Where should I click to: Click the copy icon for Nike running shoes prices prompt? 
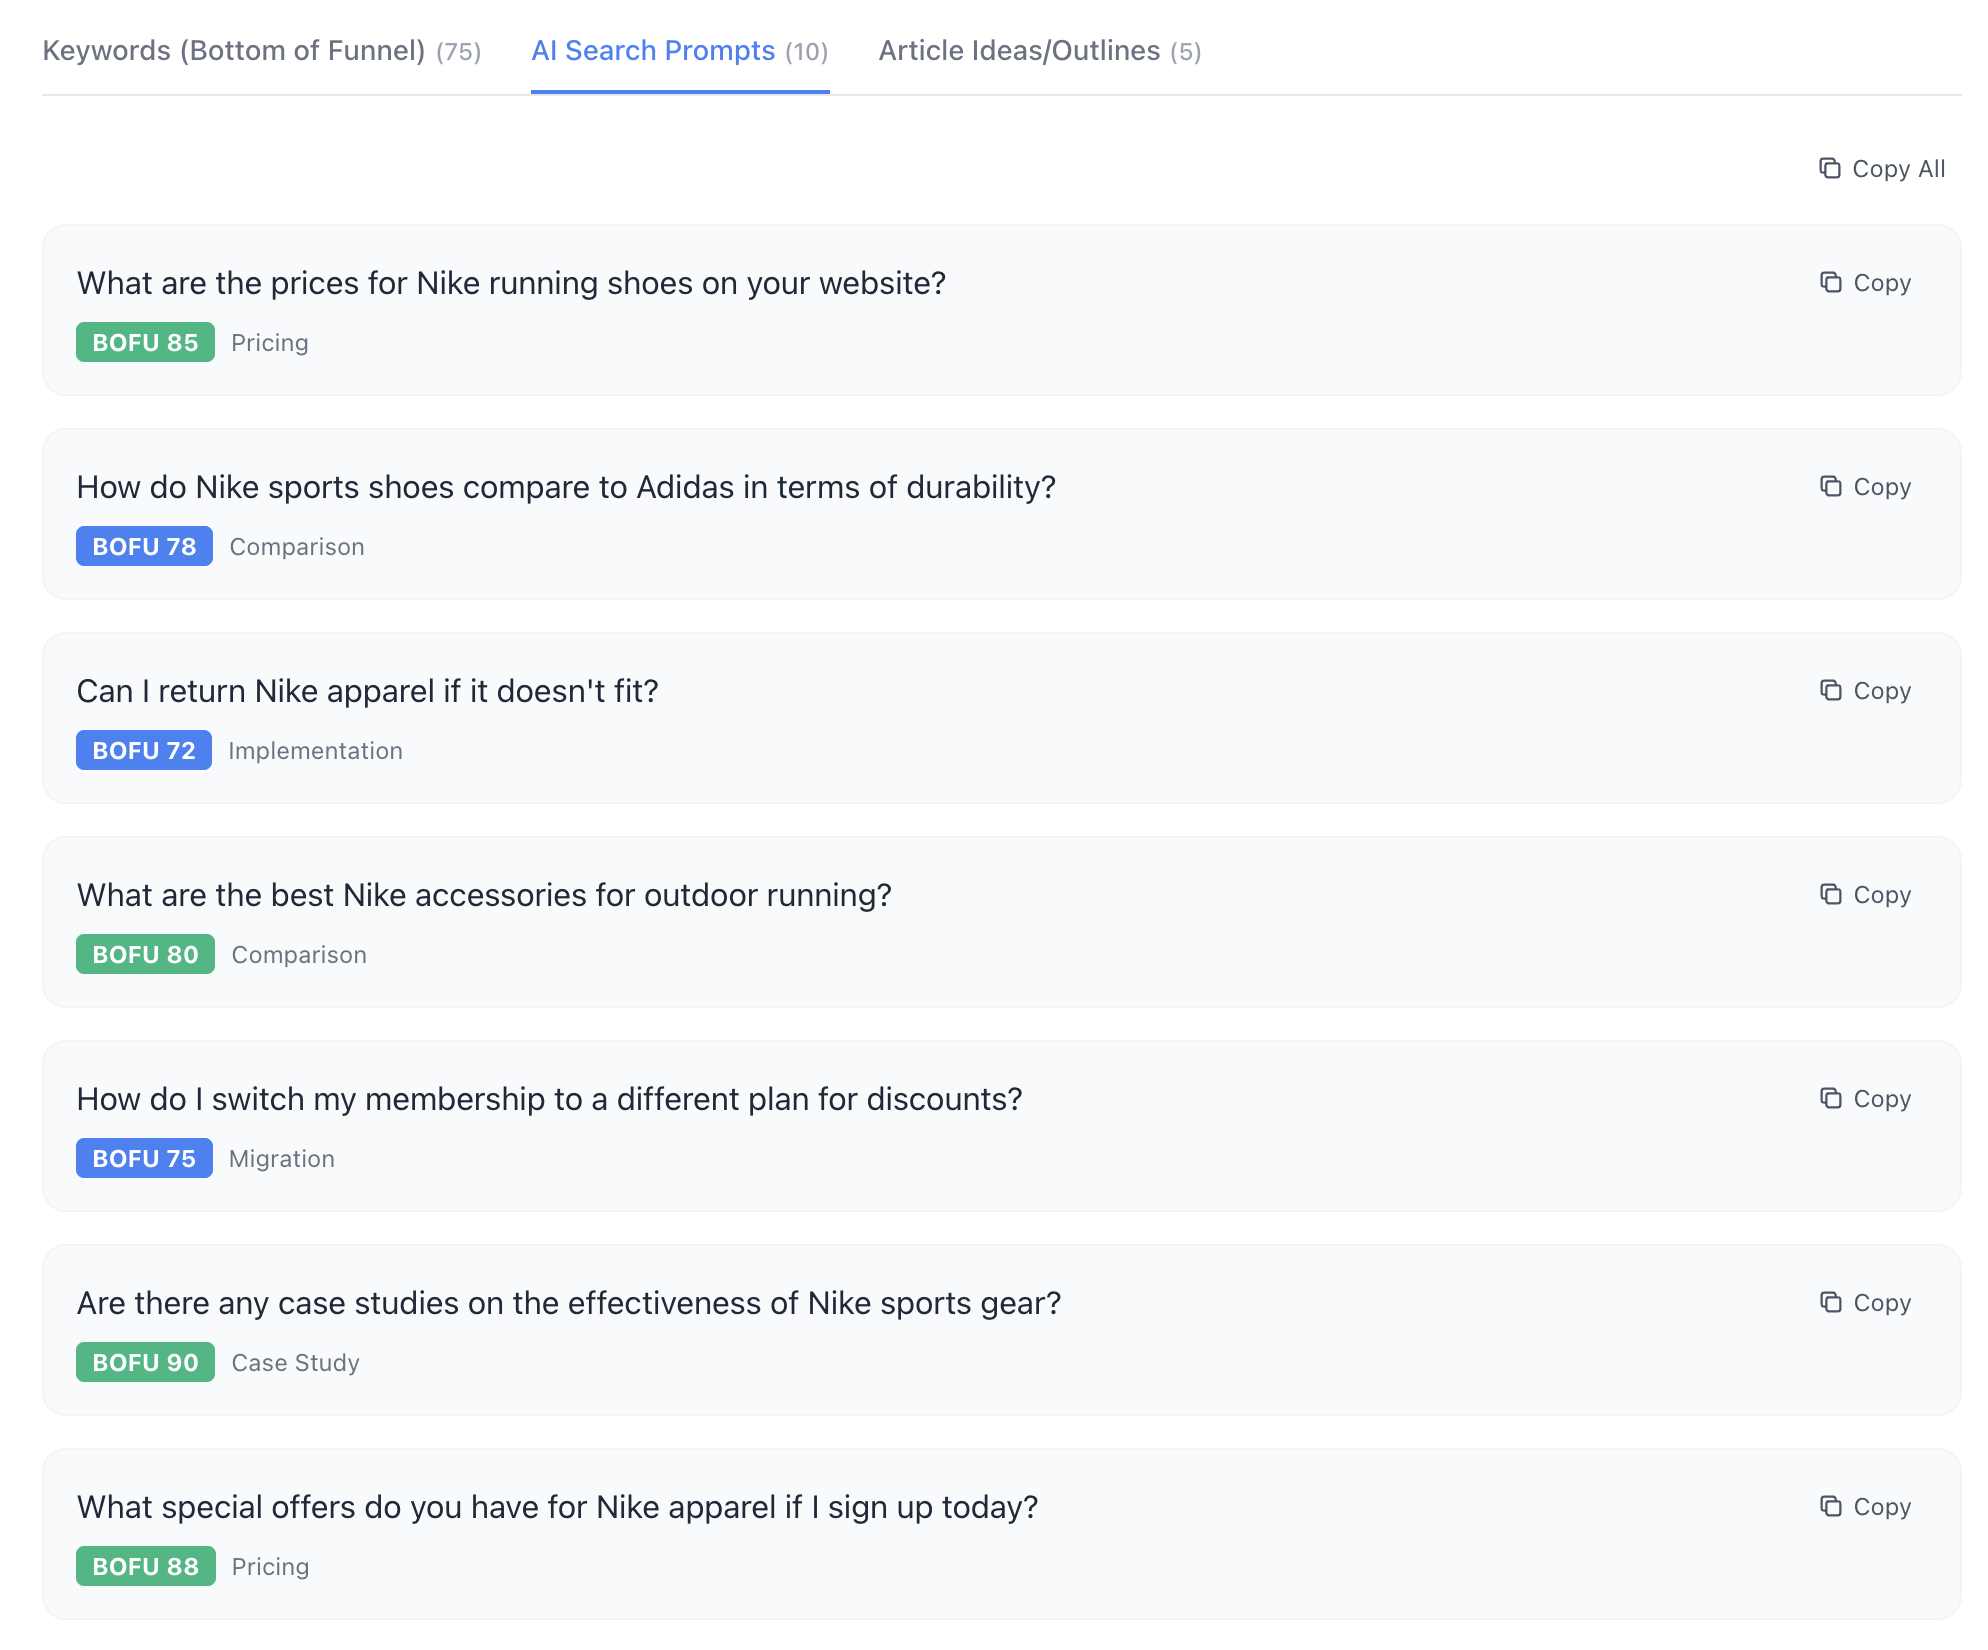point(1830,283)
